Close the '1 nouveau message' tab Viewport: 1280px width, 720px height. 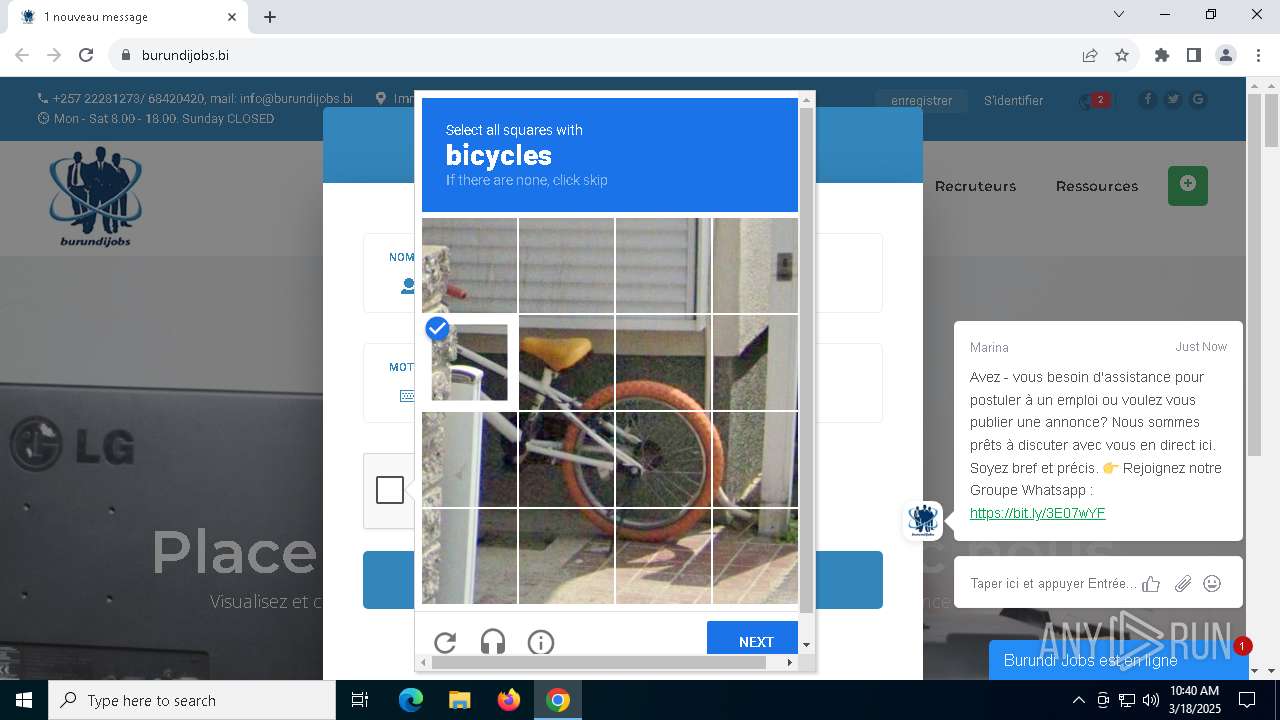[232, 17]
